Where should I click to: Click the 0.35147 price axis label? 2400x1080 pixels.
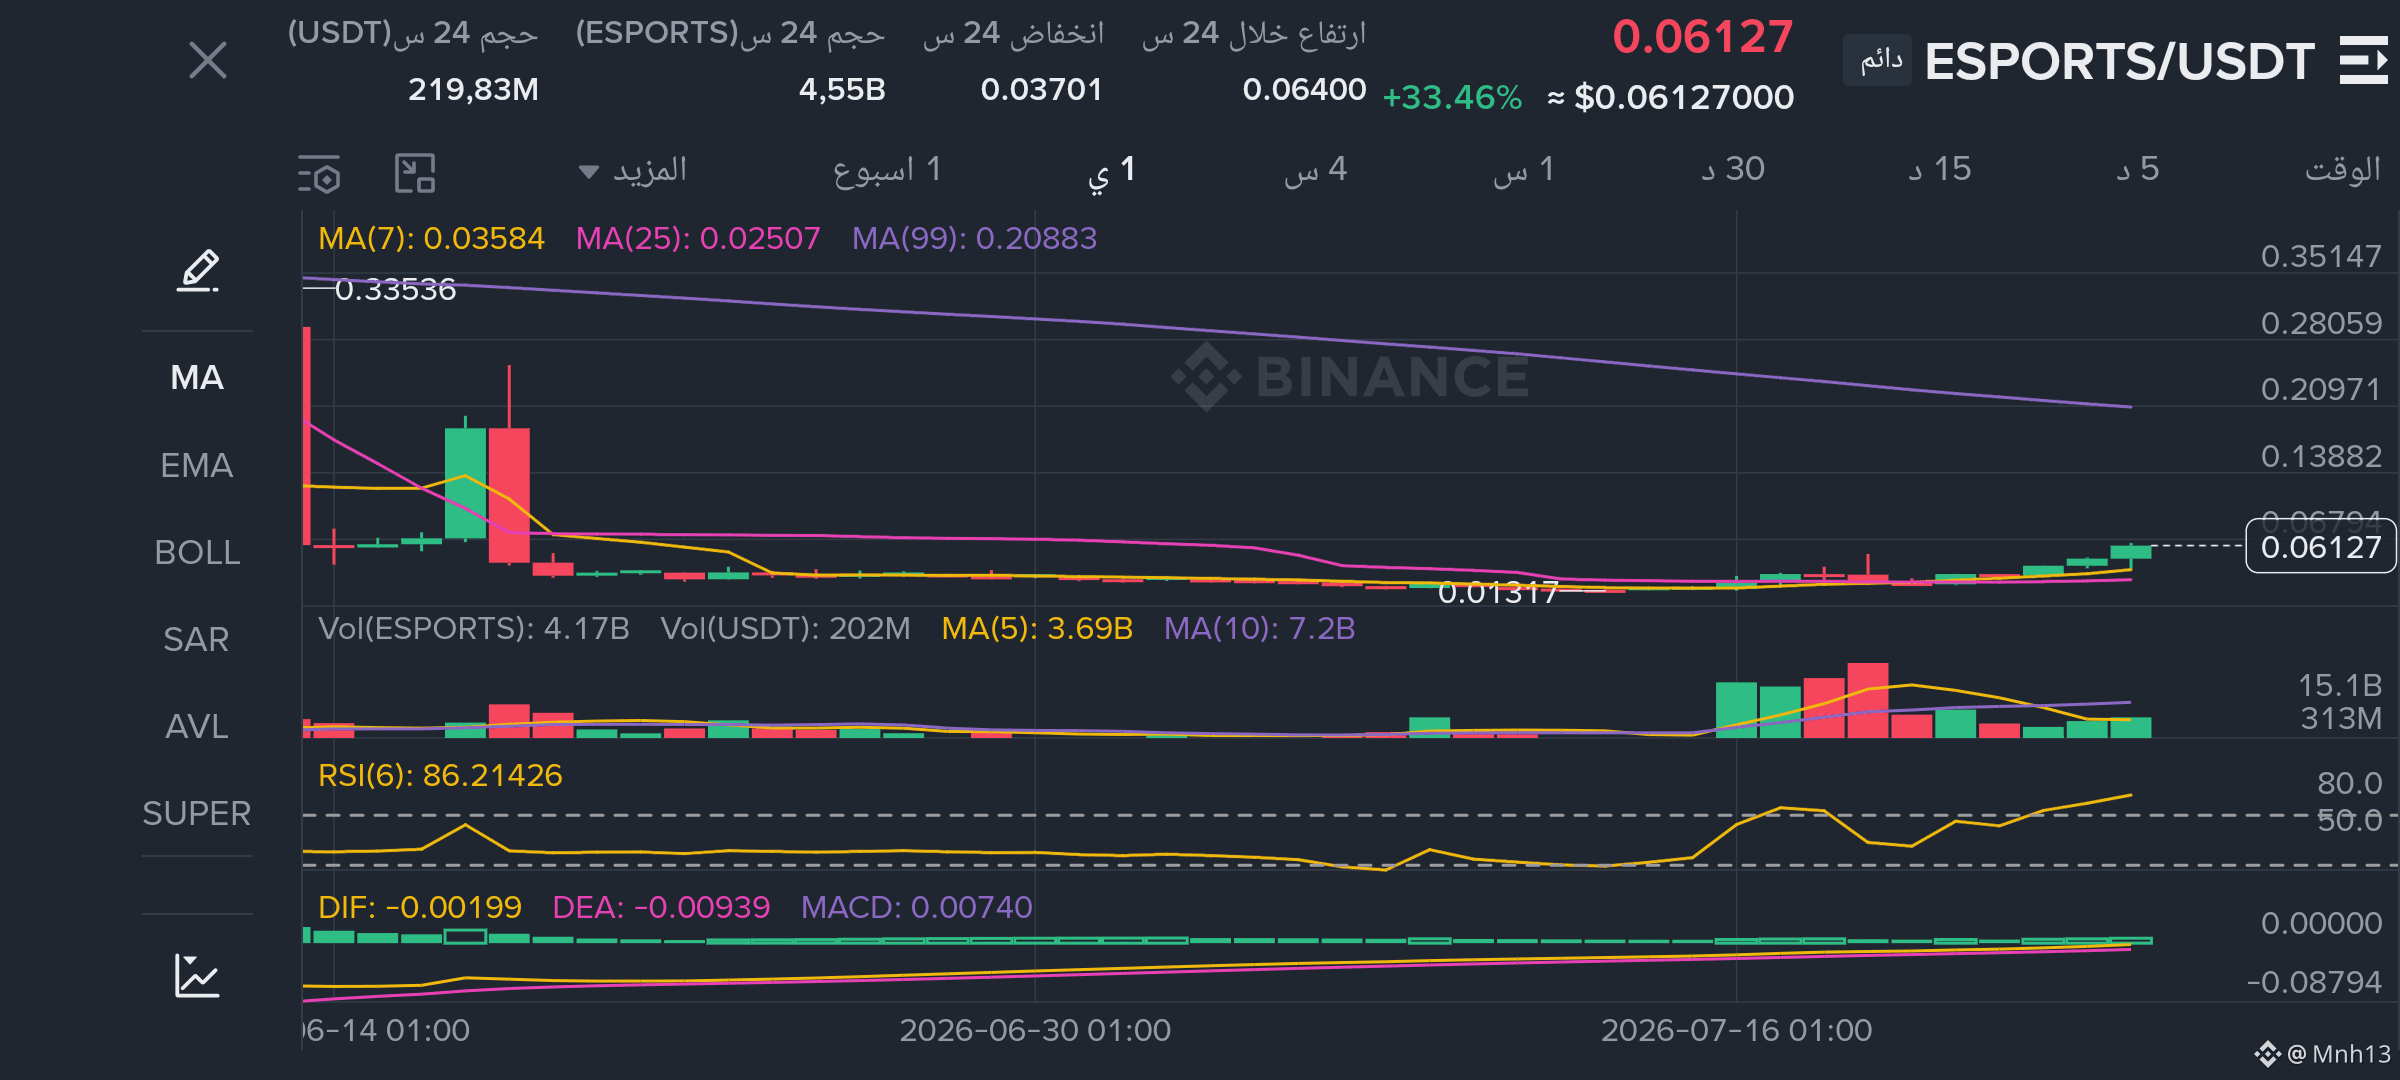[2321, 257]
